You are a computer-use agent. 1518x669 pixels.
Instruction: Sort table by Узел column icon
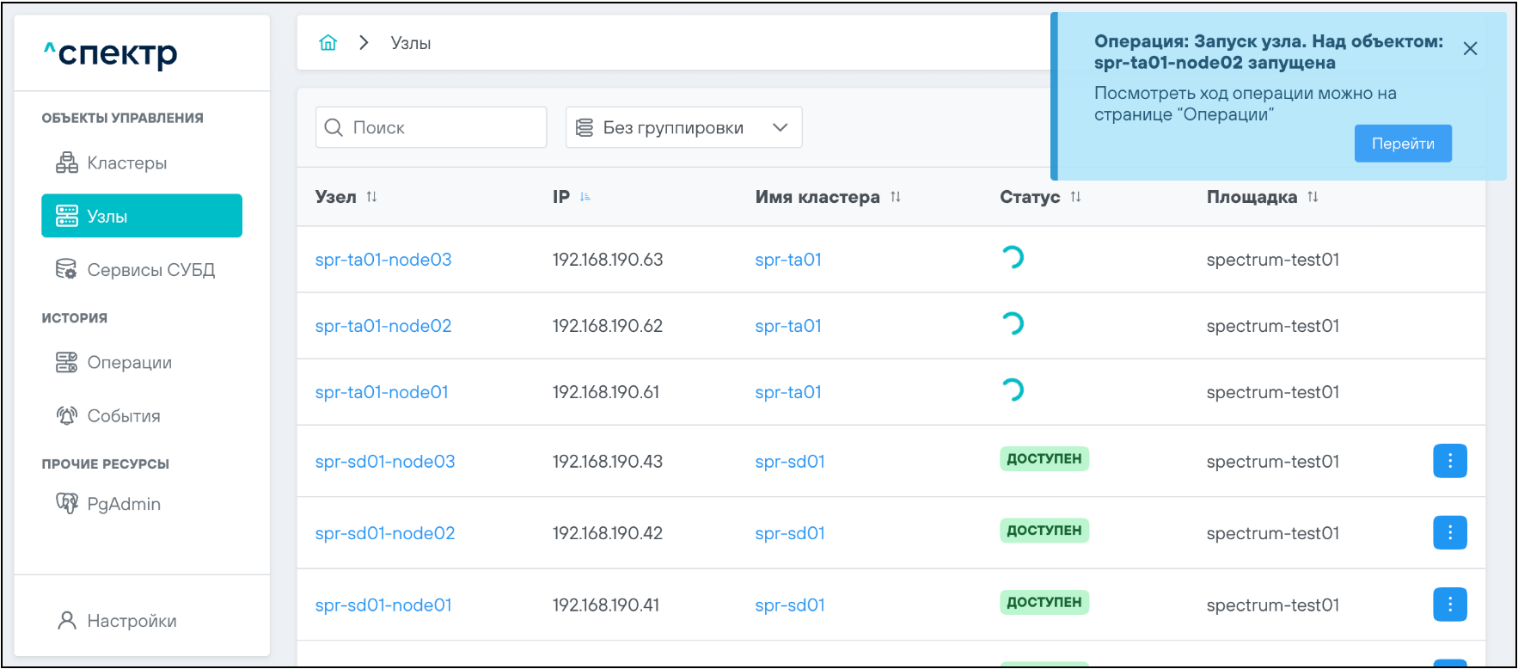(x=372, y=197)
